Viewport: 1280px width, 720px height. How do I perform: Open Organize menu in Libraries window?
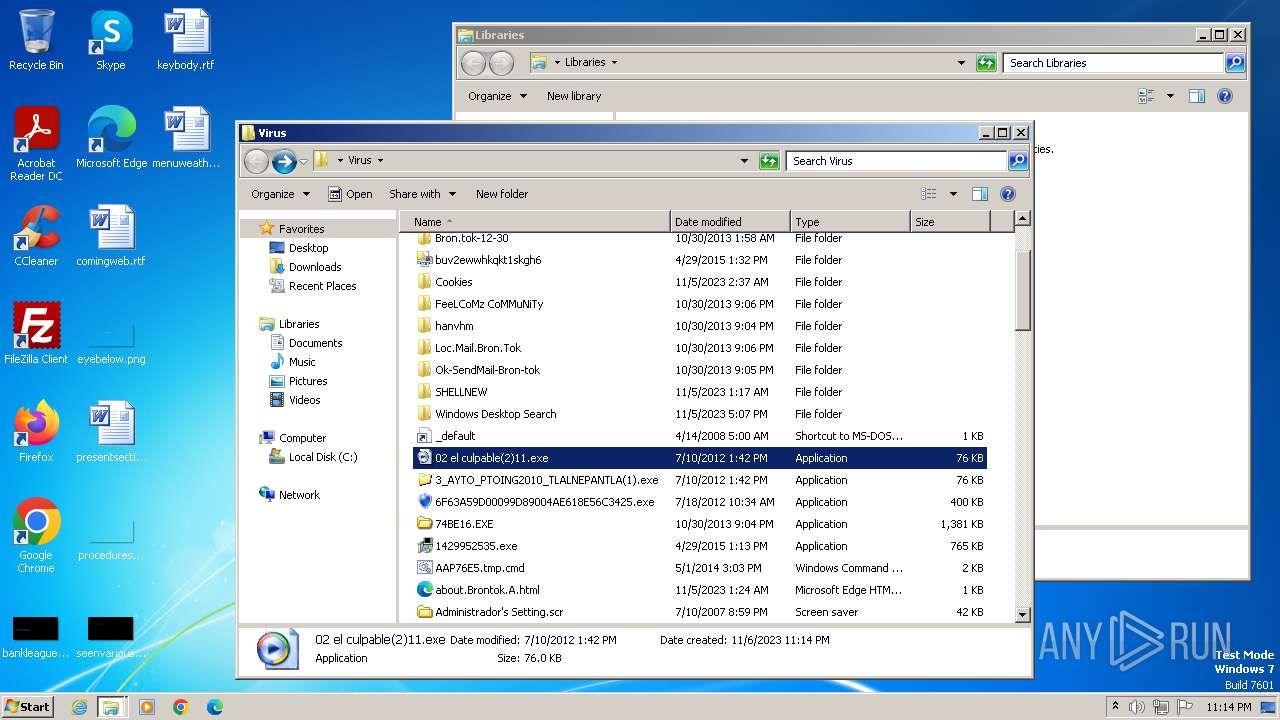tap(497, 96)
